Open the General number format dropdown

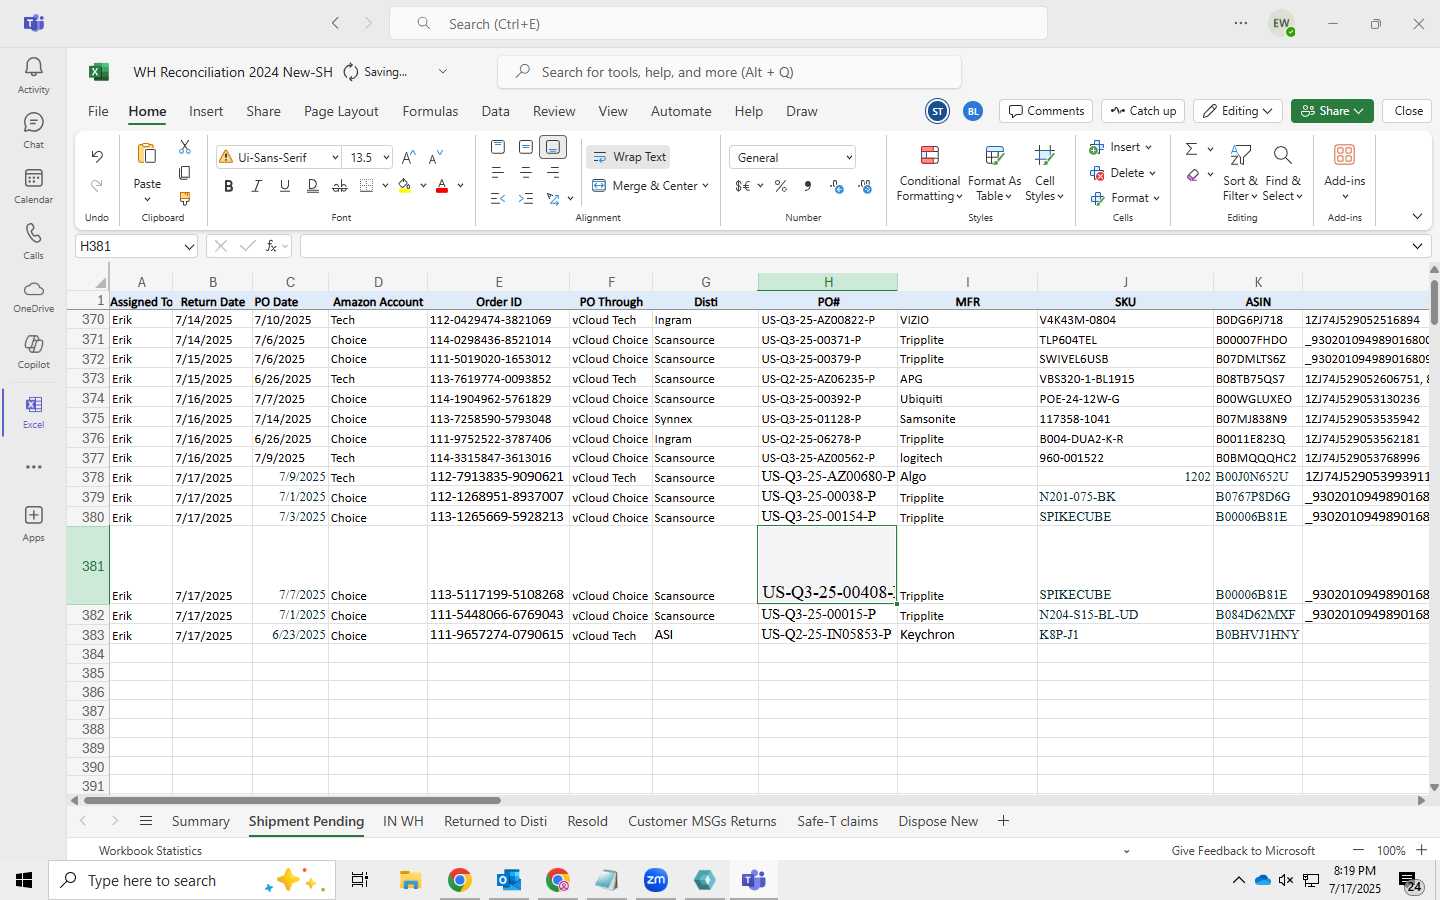click(x=849, y=158)
